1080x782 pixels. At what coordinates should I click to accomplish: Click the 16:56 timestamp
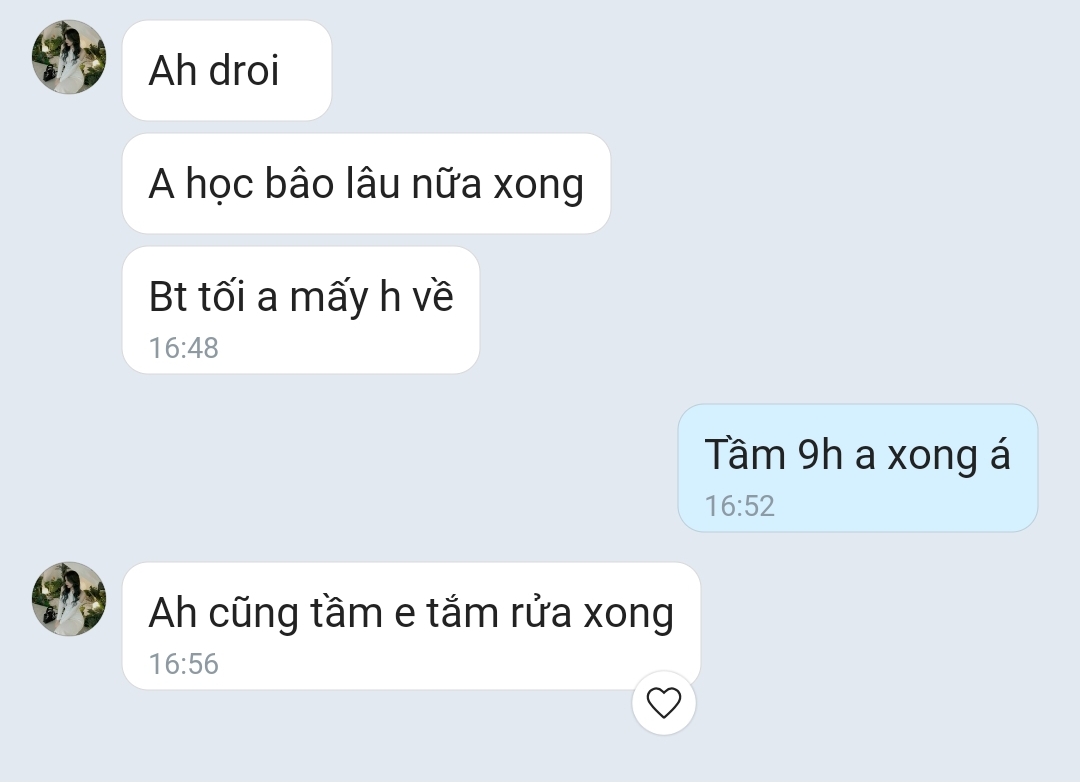(x=184, y=663)
